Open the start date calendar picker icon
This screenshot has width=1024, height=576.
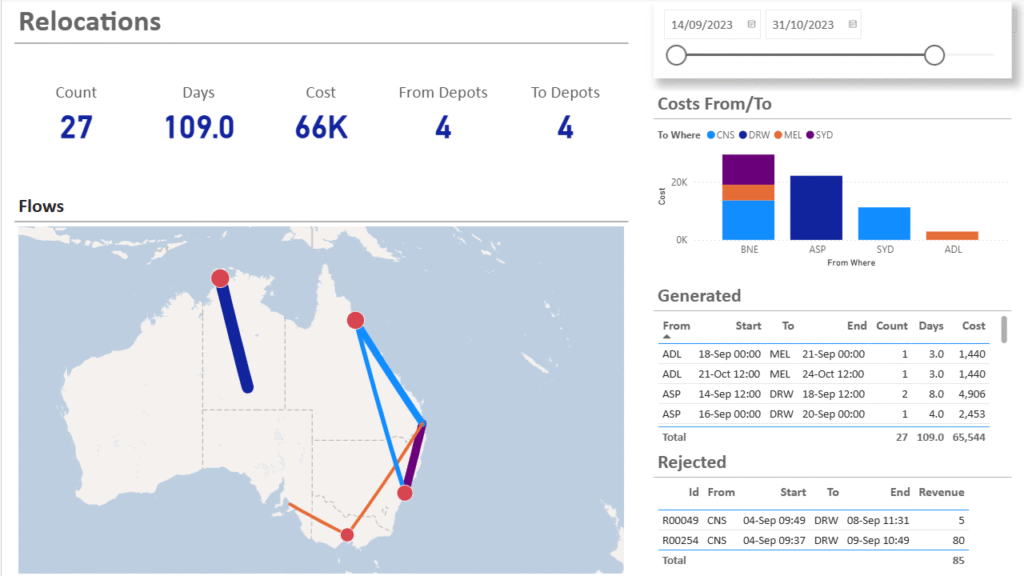click(x=748, y=24)
